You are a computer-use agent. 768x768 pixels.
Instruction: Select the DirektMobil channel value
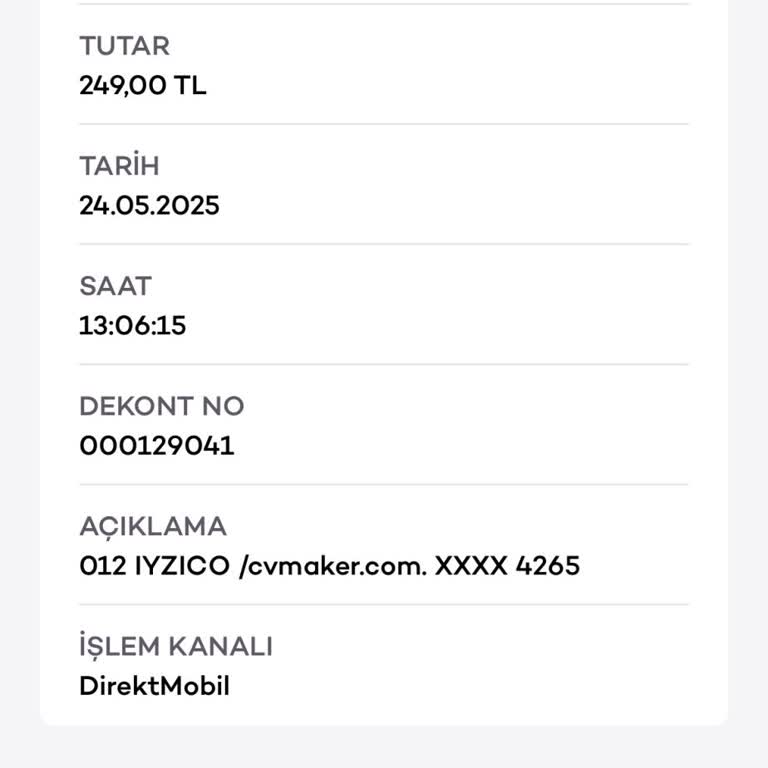tap(154, 686)
